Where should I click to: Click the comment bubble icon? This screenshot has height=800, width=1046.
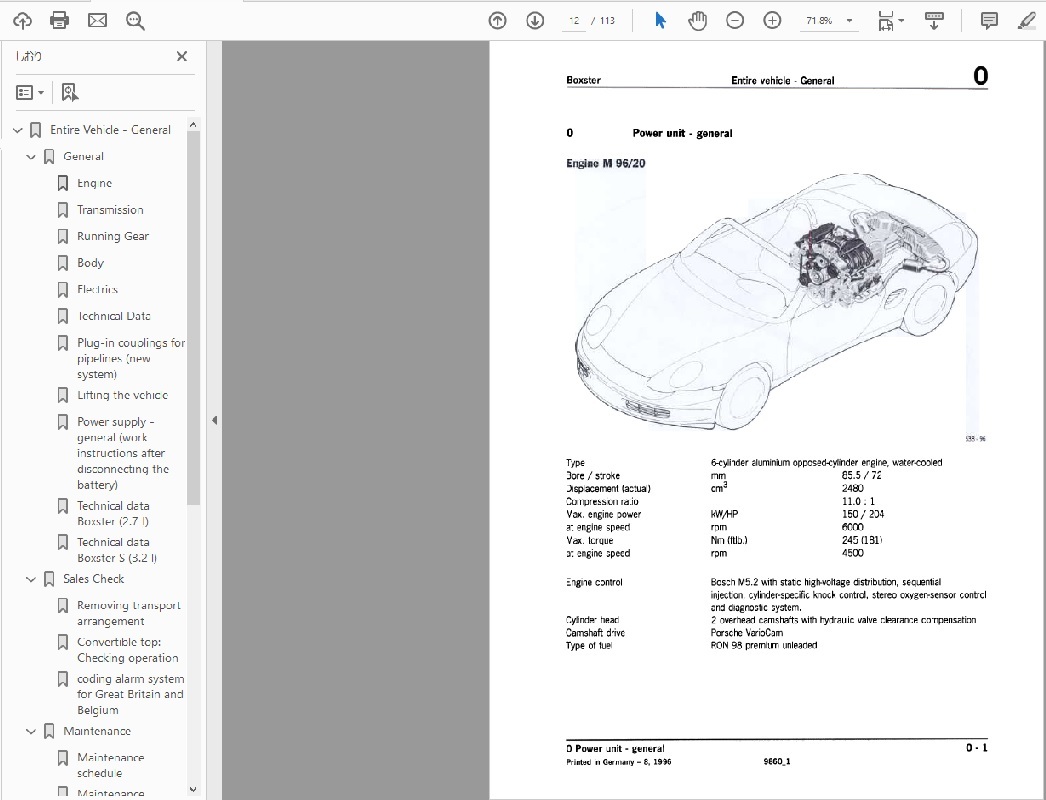[x=989, y=21]
